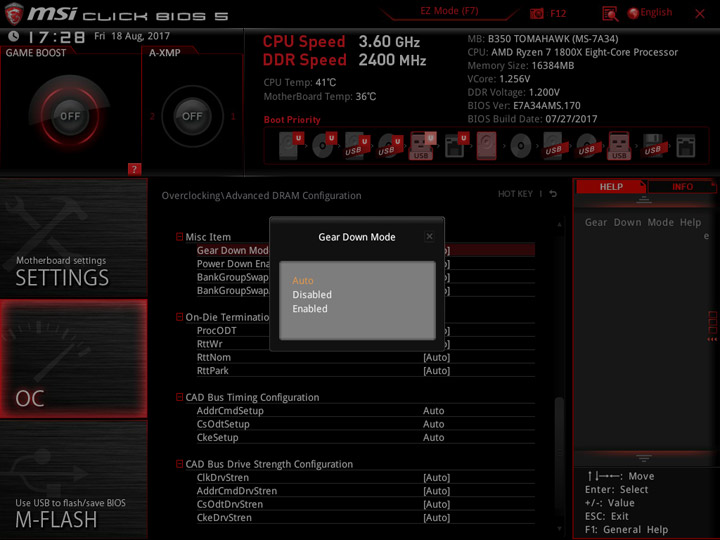Edit the AddrCmdSetup Auto value field
The image size is (720, 540).
click(433, 411)
